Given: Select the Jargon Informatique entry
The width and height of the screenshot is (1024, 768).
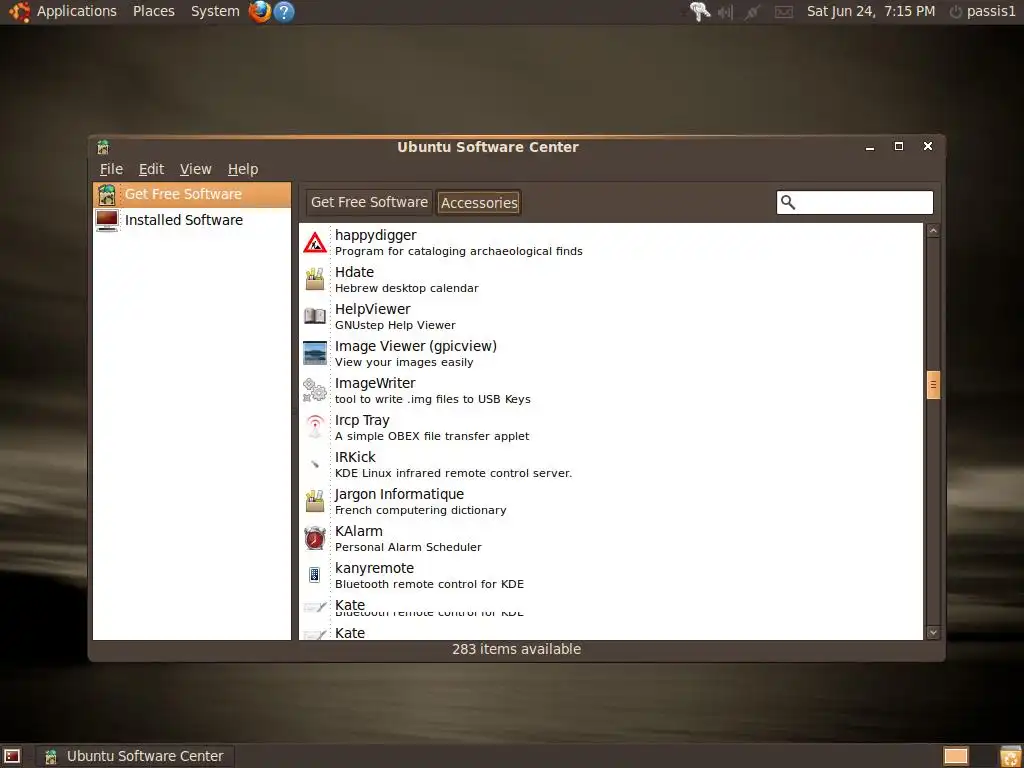Looking at the screenshot, I should (x=611, y=502).
